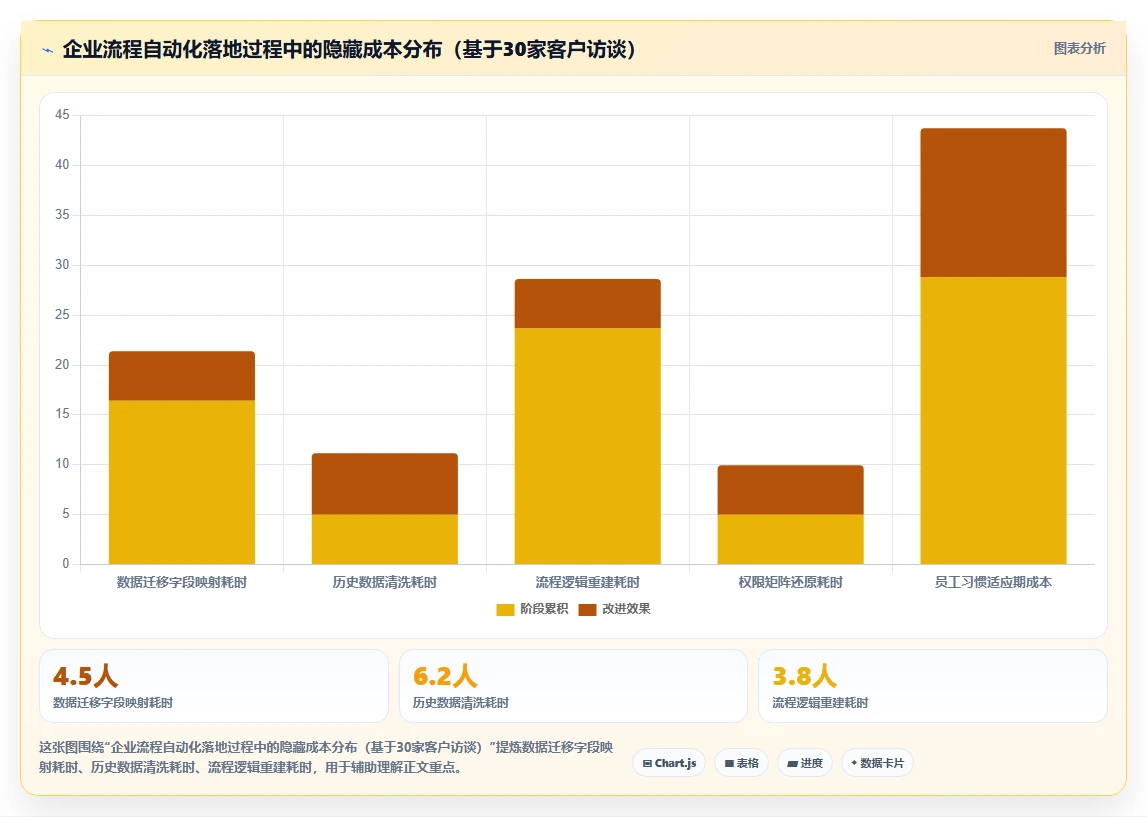Click the y-axis tick label 20
Viewport: 1147px width, 817px height.
coord(62,364)
